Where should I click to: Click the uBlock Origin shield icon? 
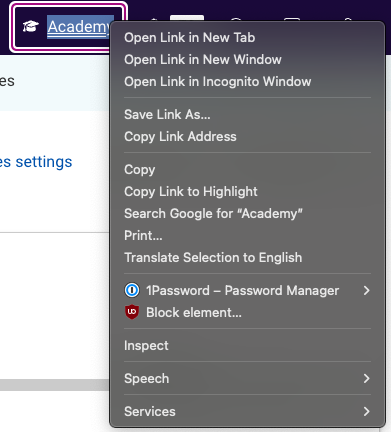[x=132, y=312]
